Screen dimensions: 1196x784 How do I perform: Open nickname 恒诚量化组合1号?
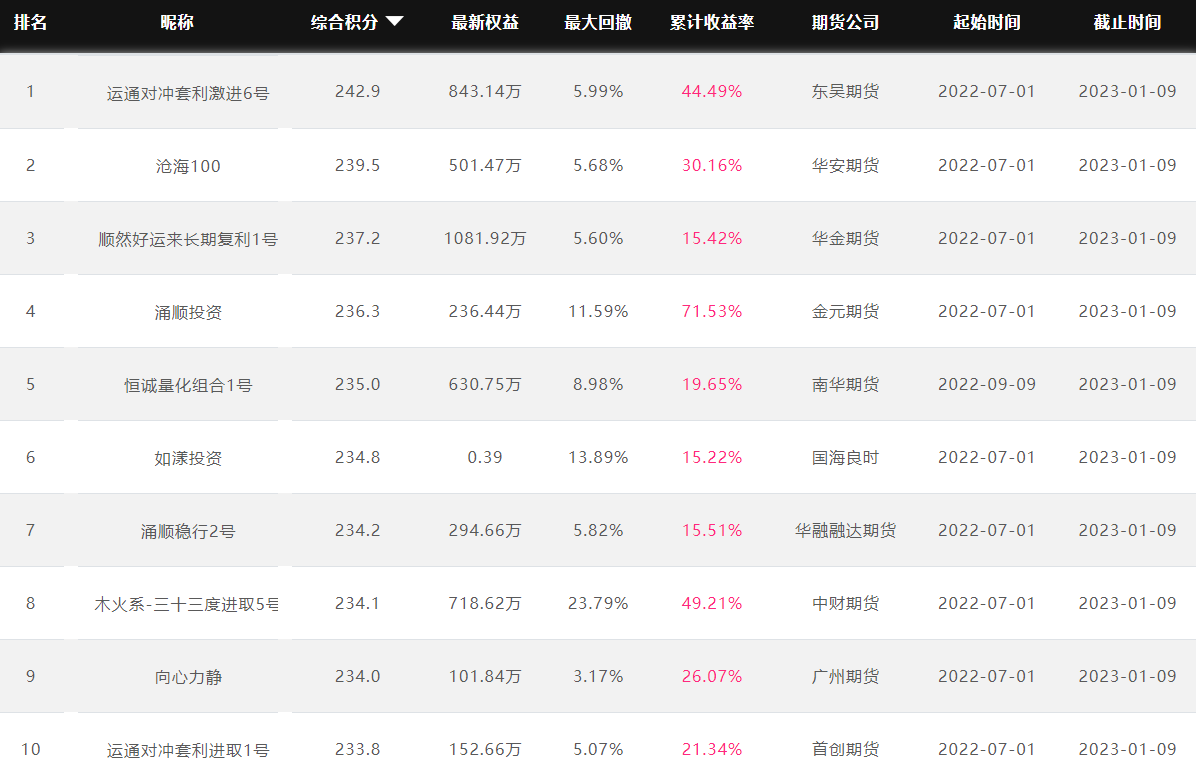[188, 386]
